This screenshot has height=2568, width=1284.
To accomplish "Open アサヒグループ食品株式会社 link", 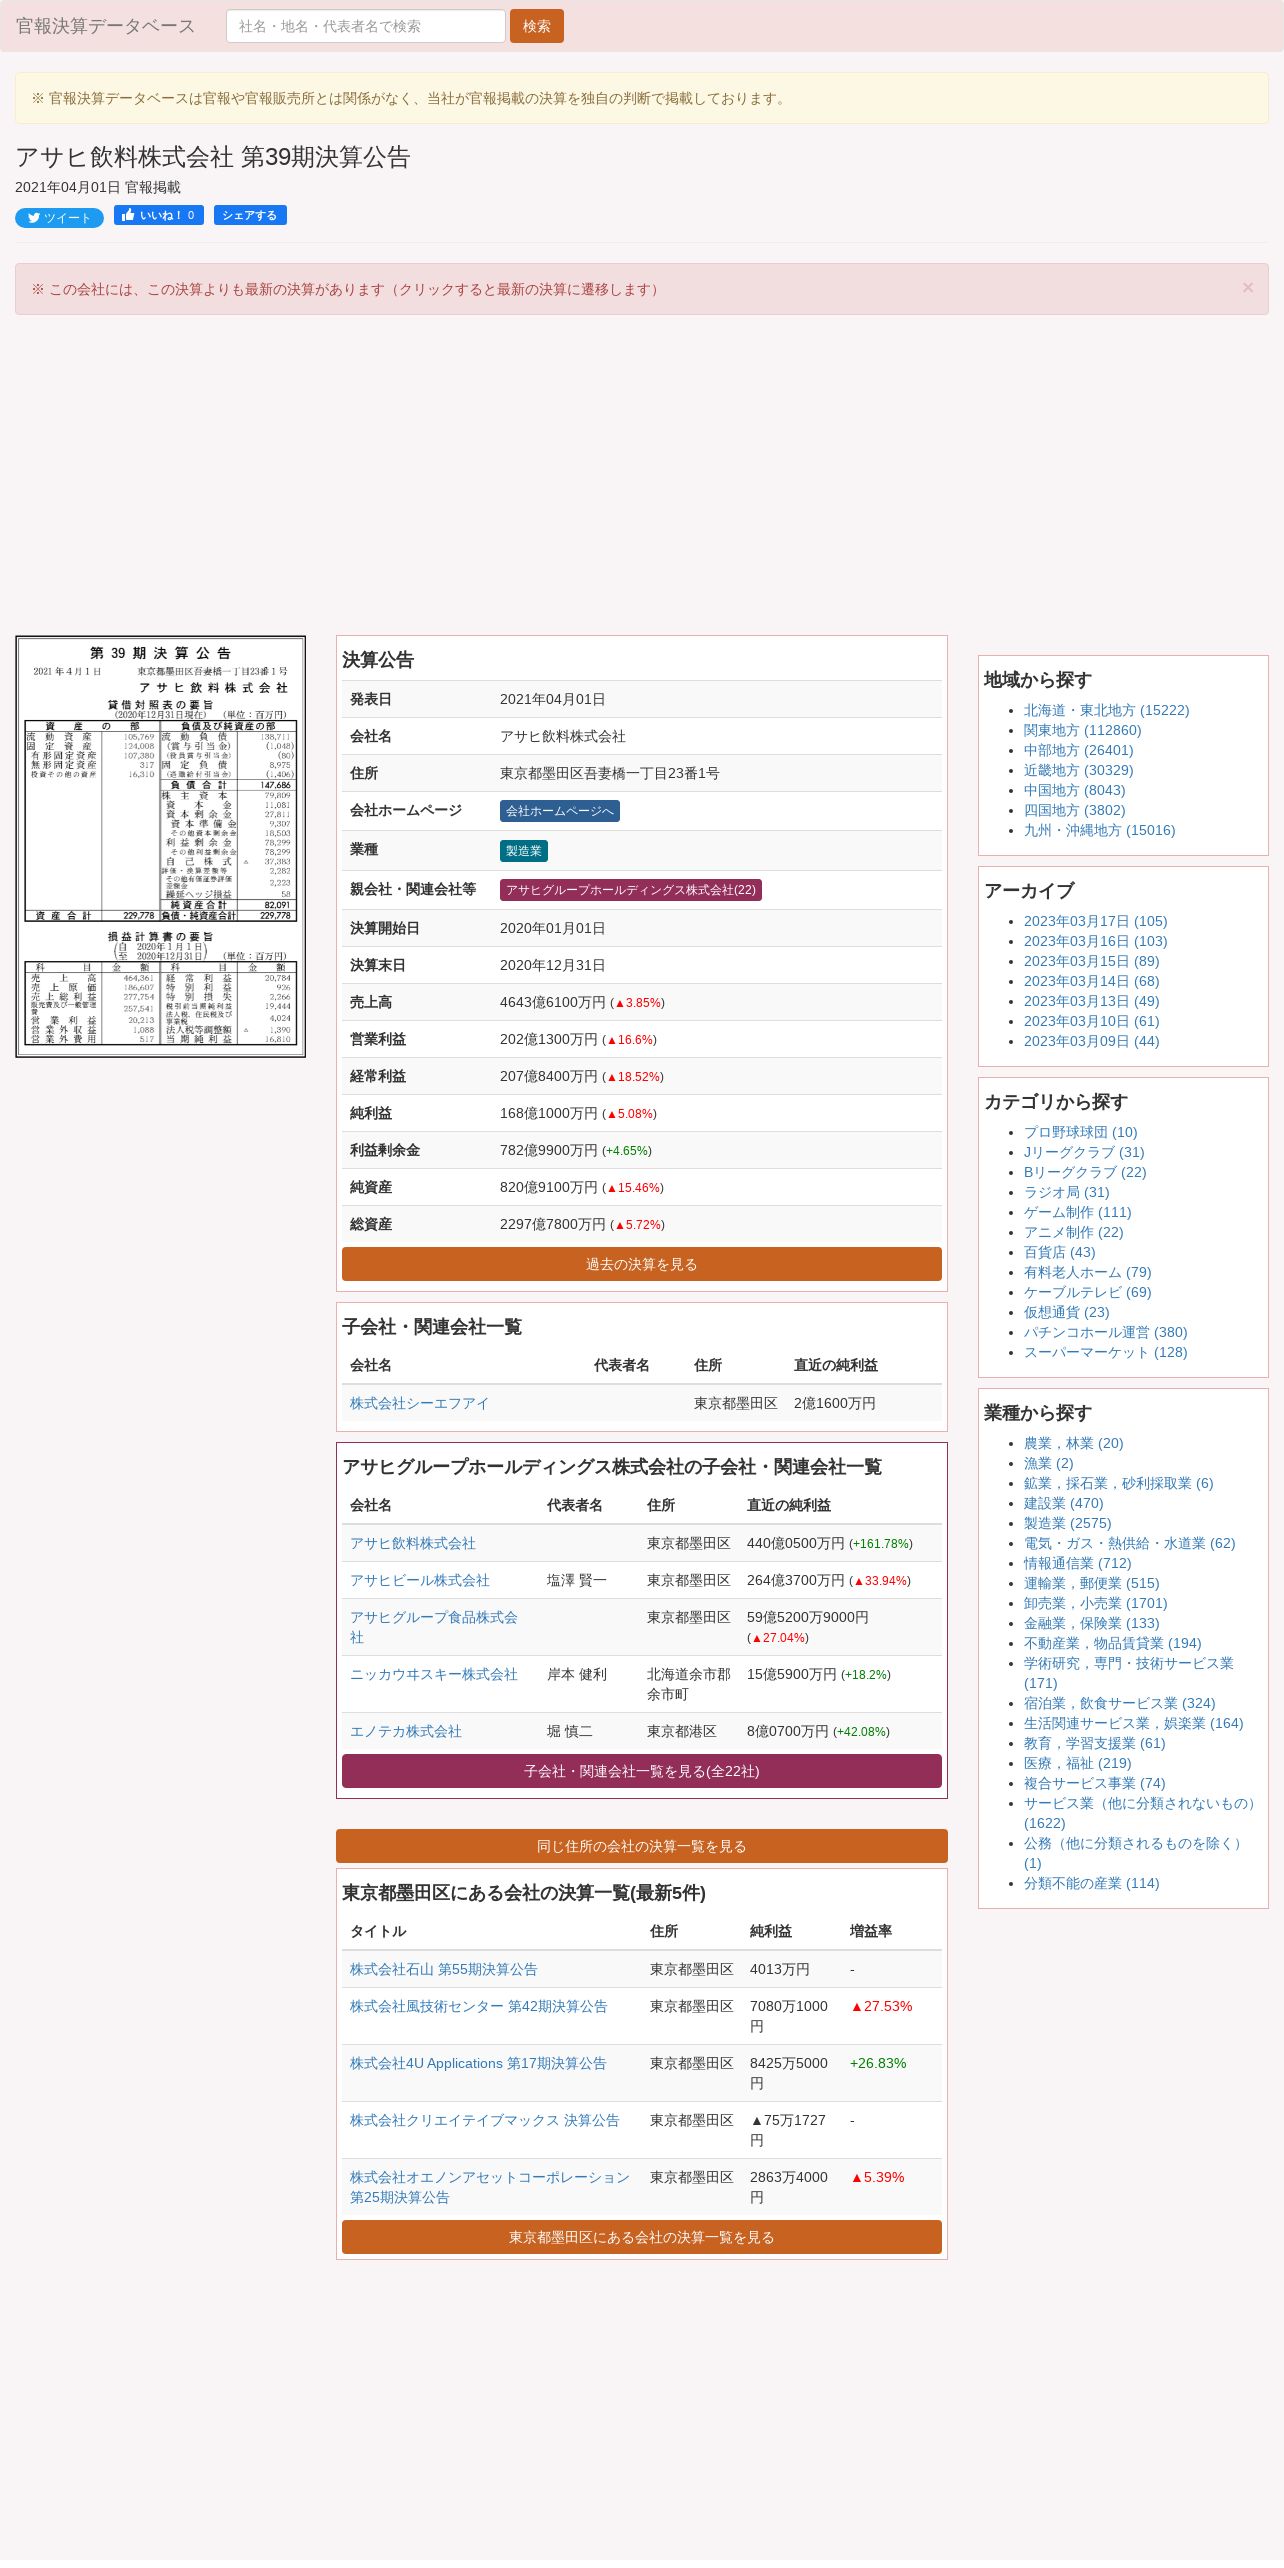I will point(434,1627).
